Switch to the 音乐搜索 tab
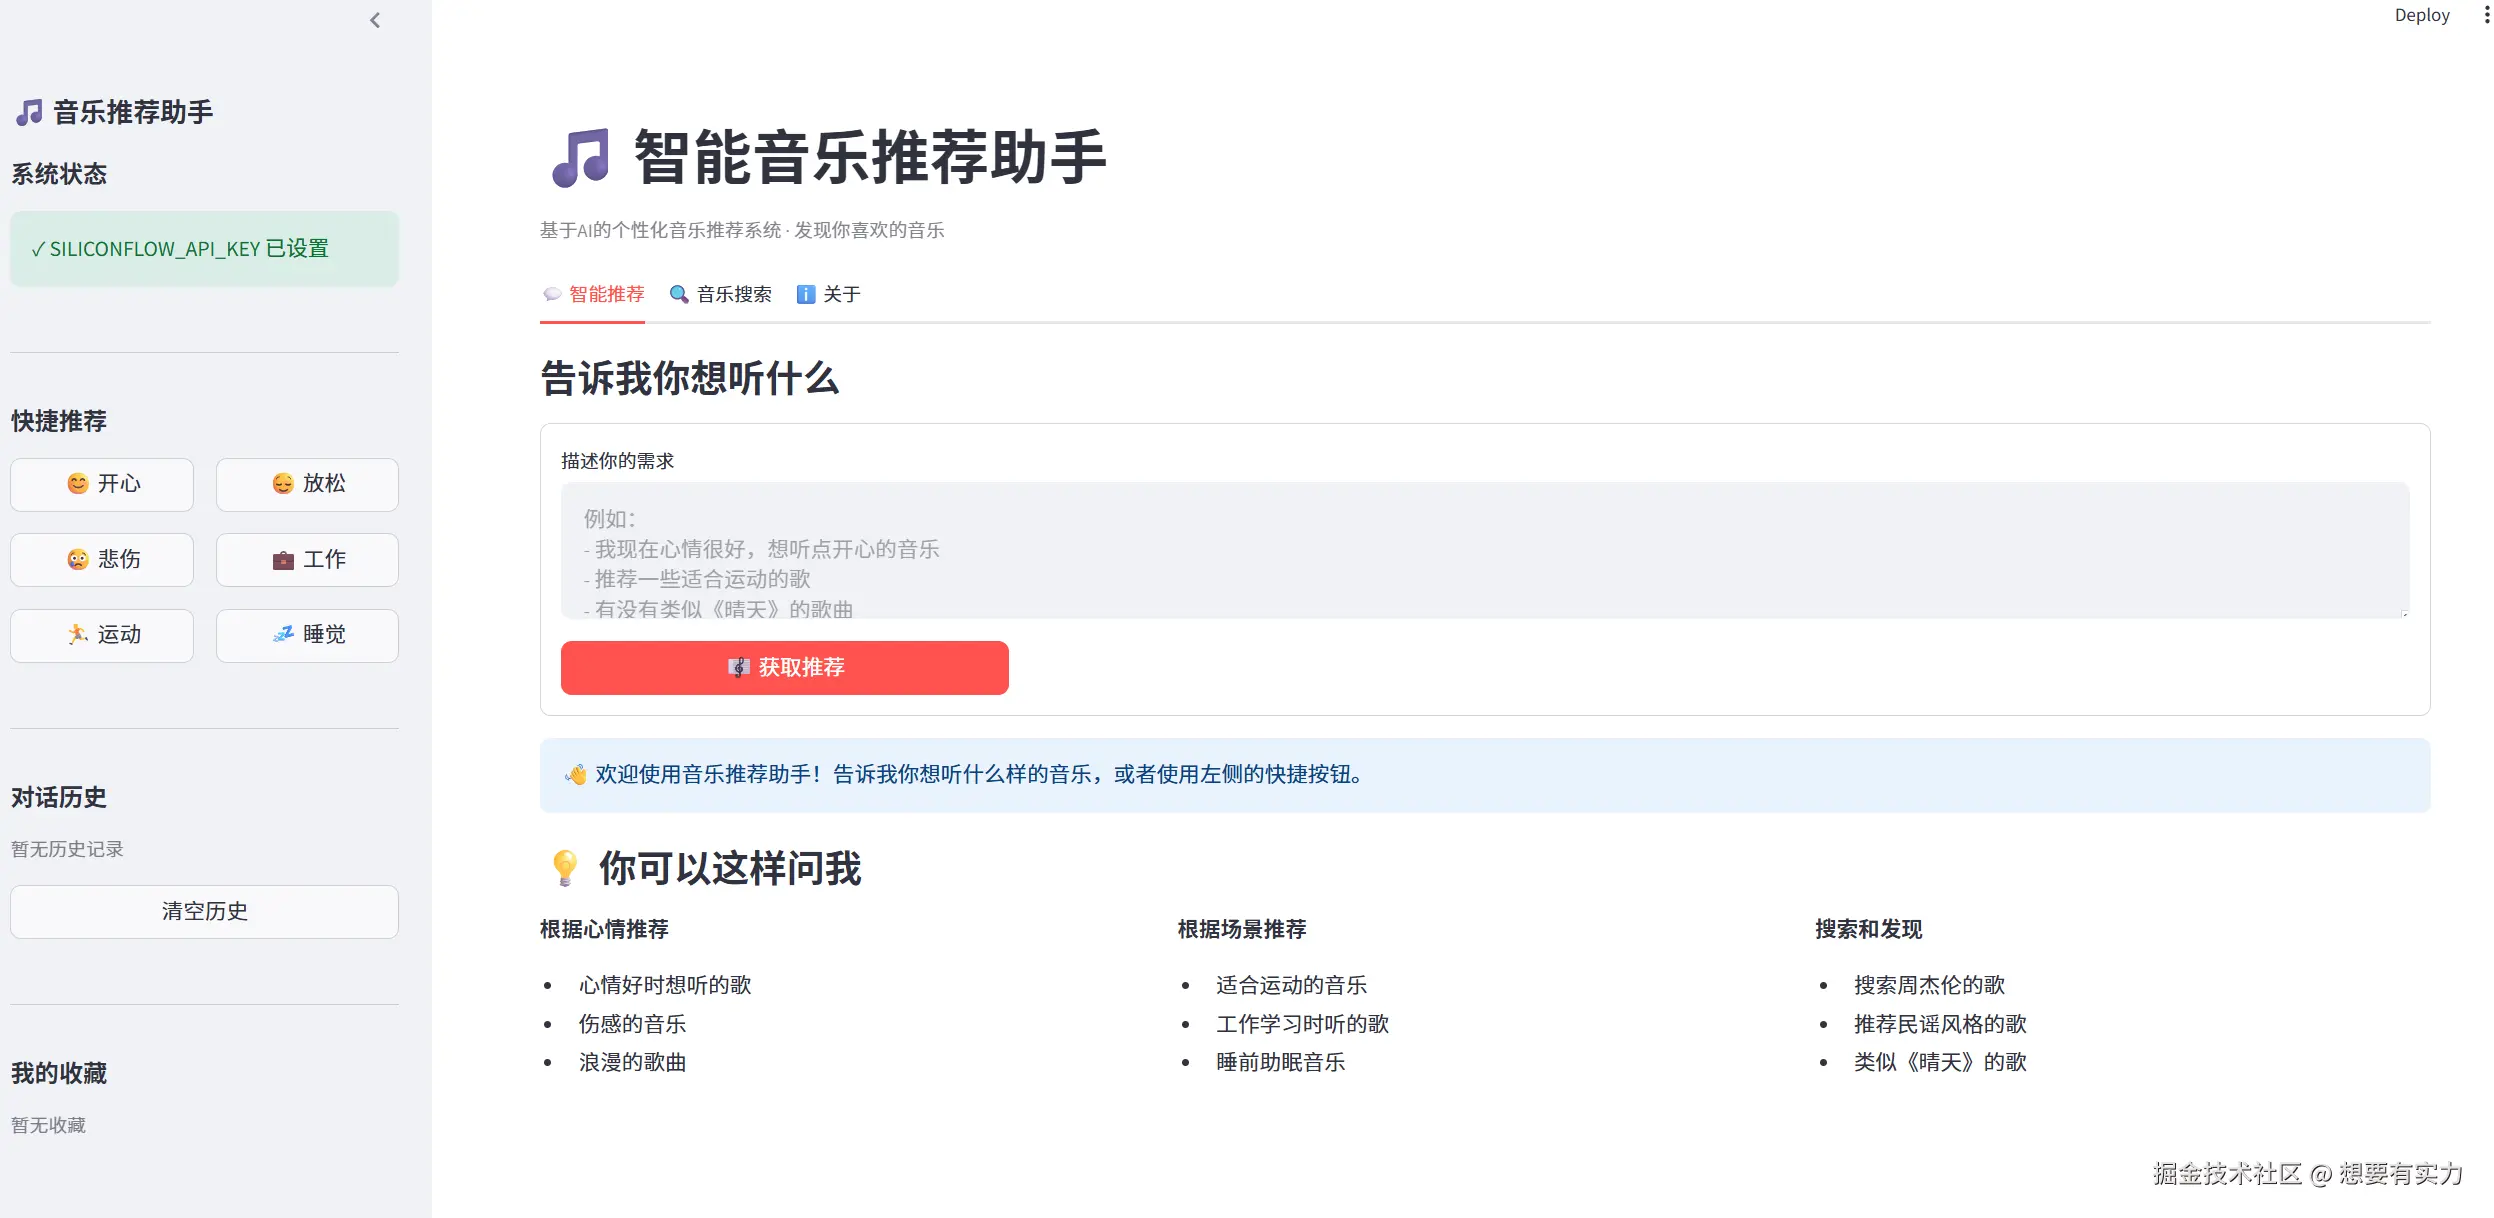The image size is (2494, 1218). point(733,294)
